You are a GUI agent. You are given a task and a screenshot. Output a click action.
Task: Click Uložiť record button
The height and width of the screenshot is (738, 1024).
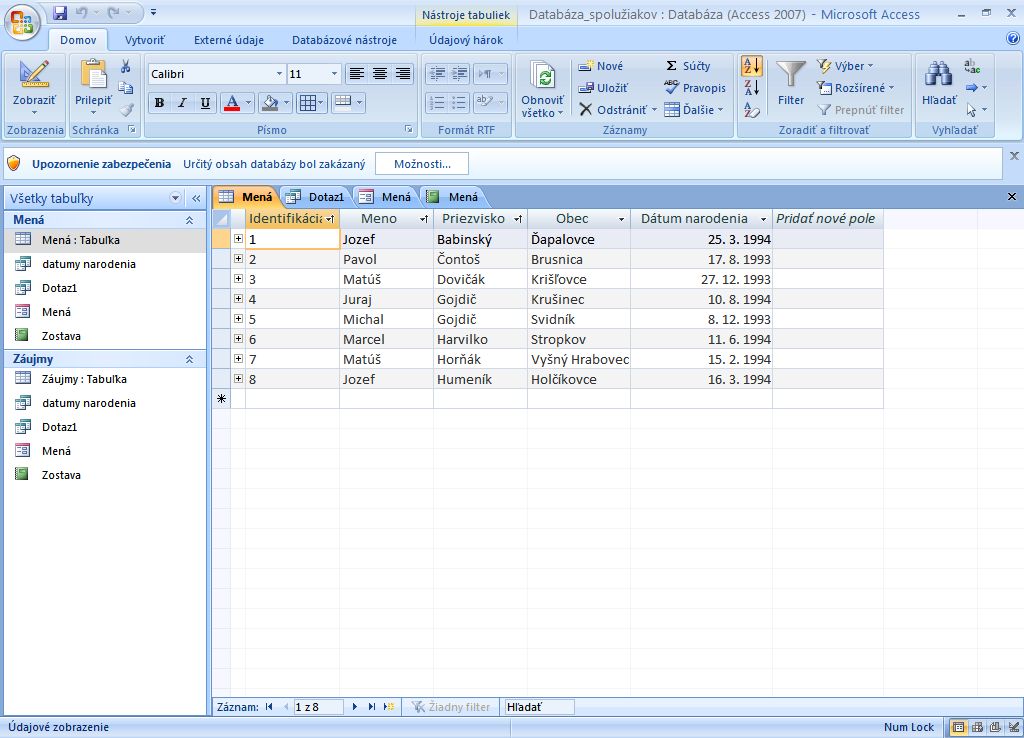(x=603, y=88)
